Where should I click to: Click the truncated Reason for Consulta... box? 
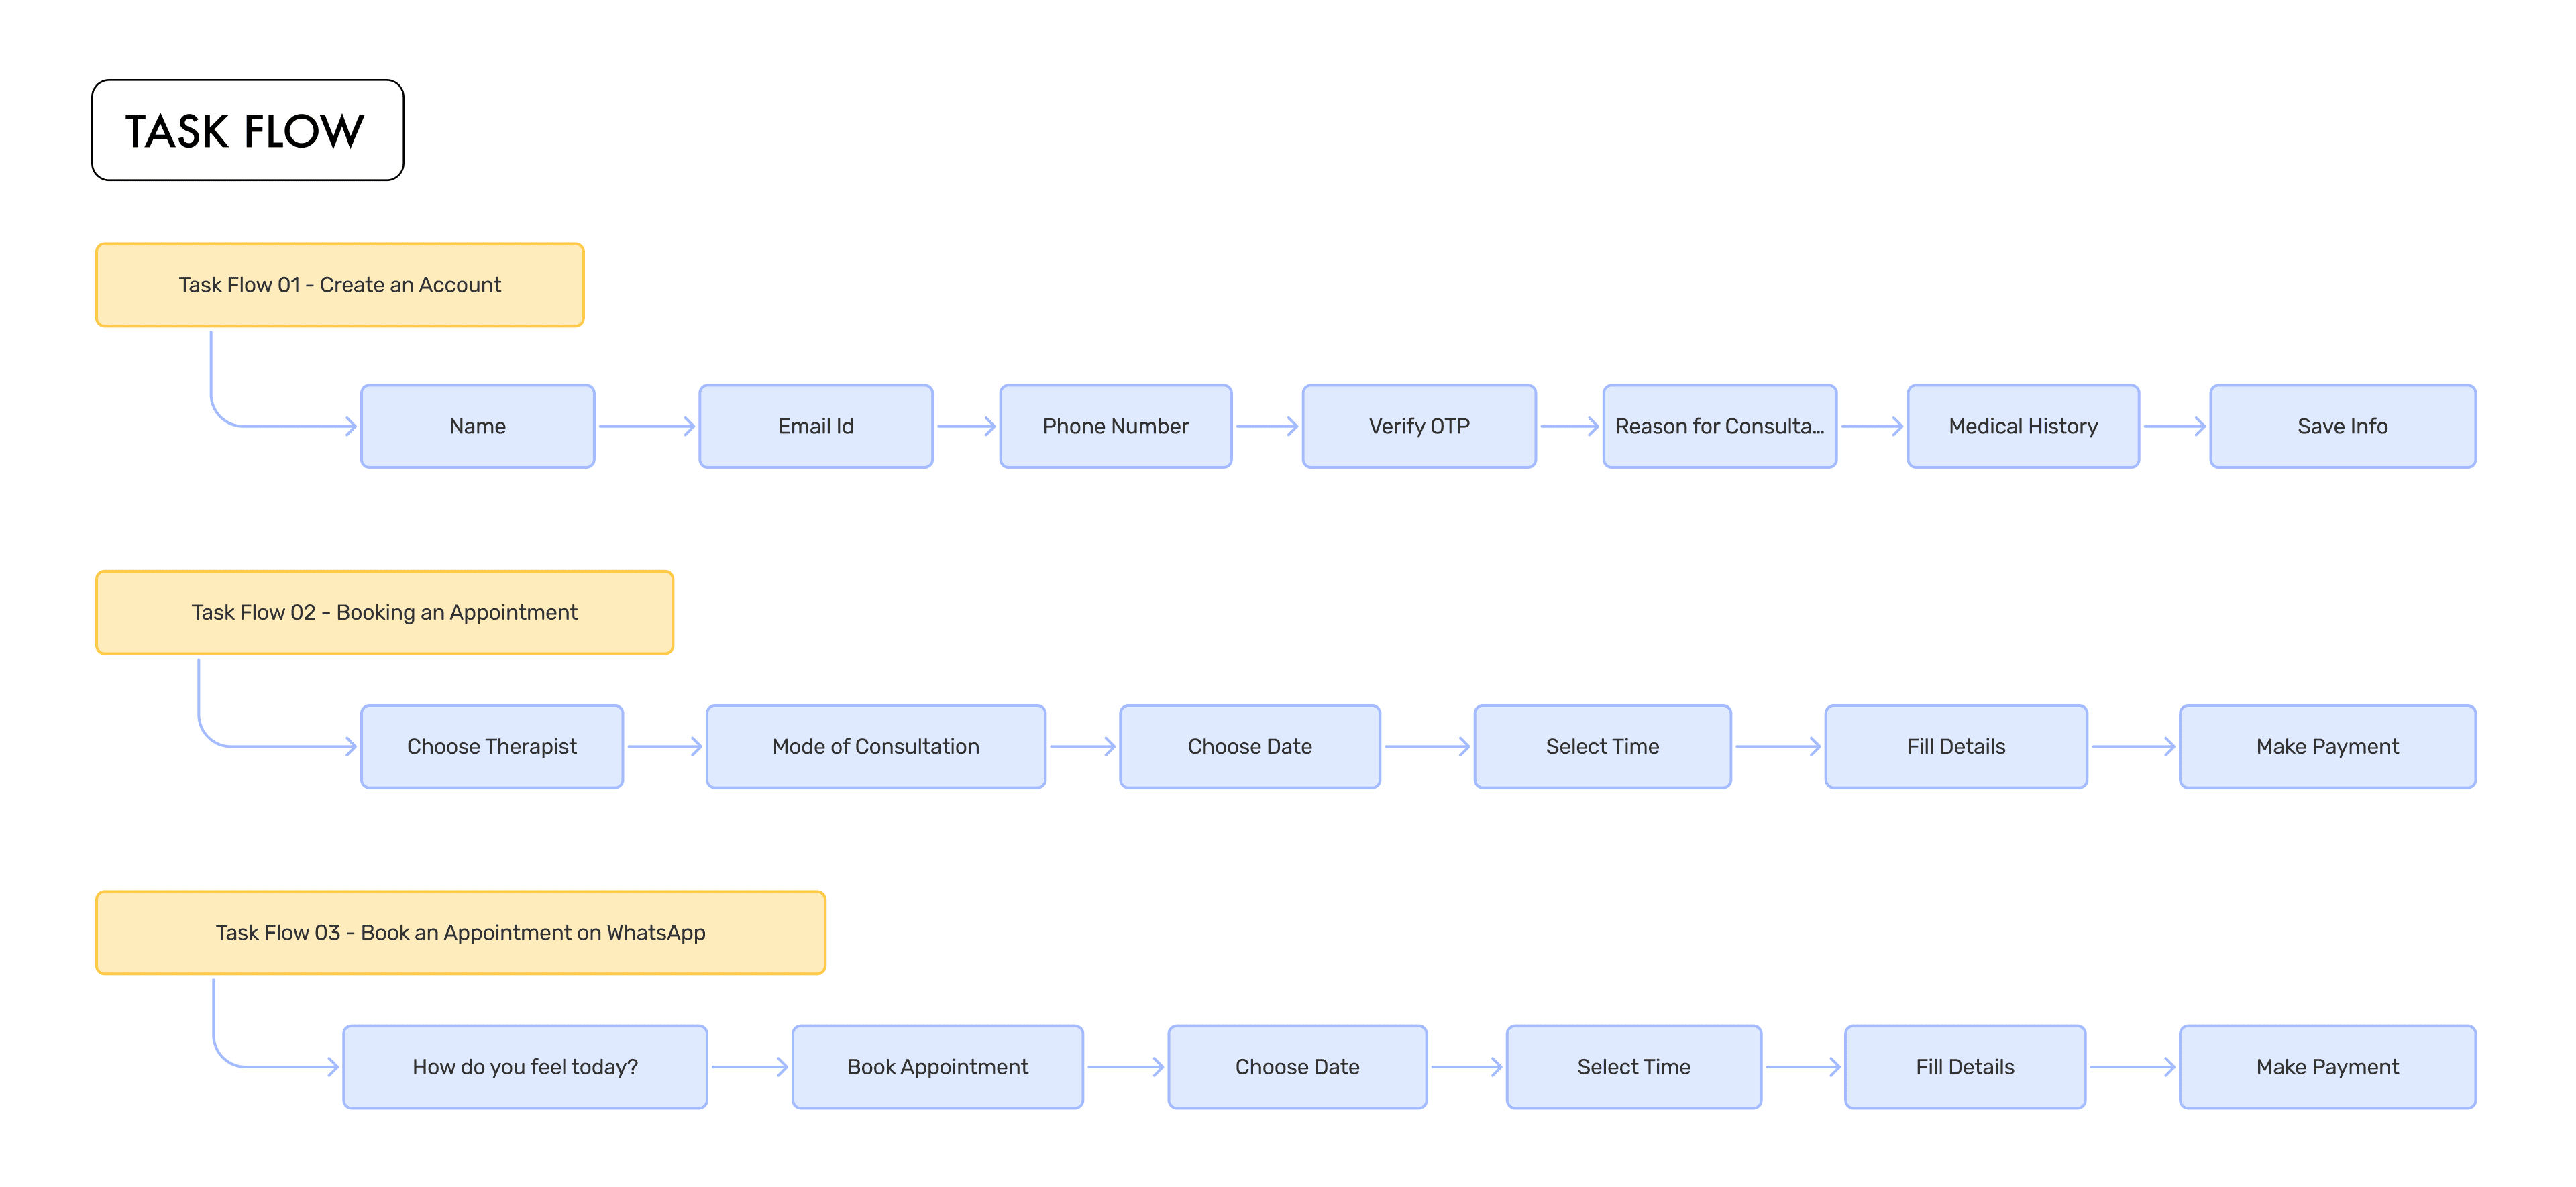tap(1719, 426)
